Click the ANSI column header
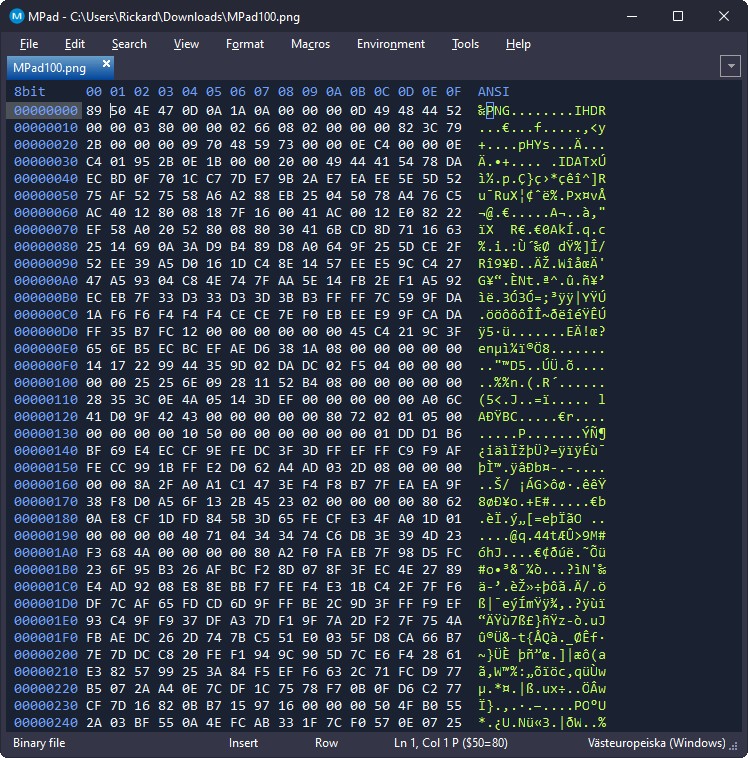Screen dimensions: 748x758 493,92
